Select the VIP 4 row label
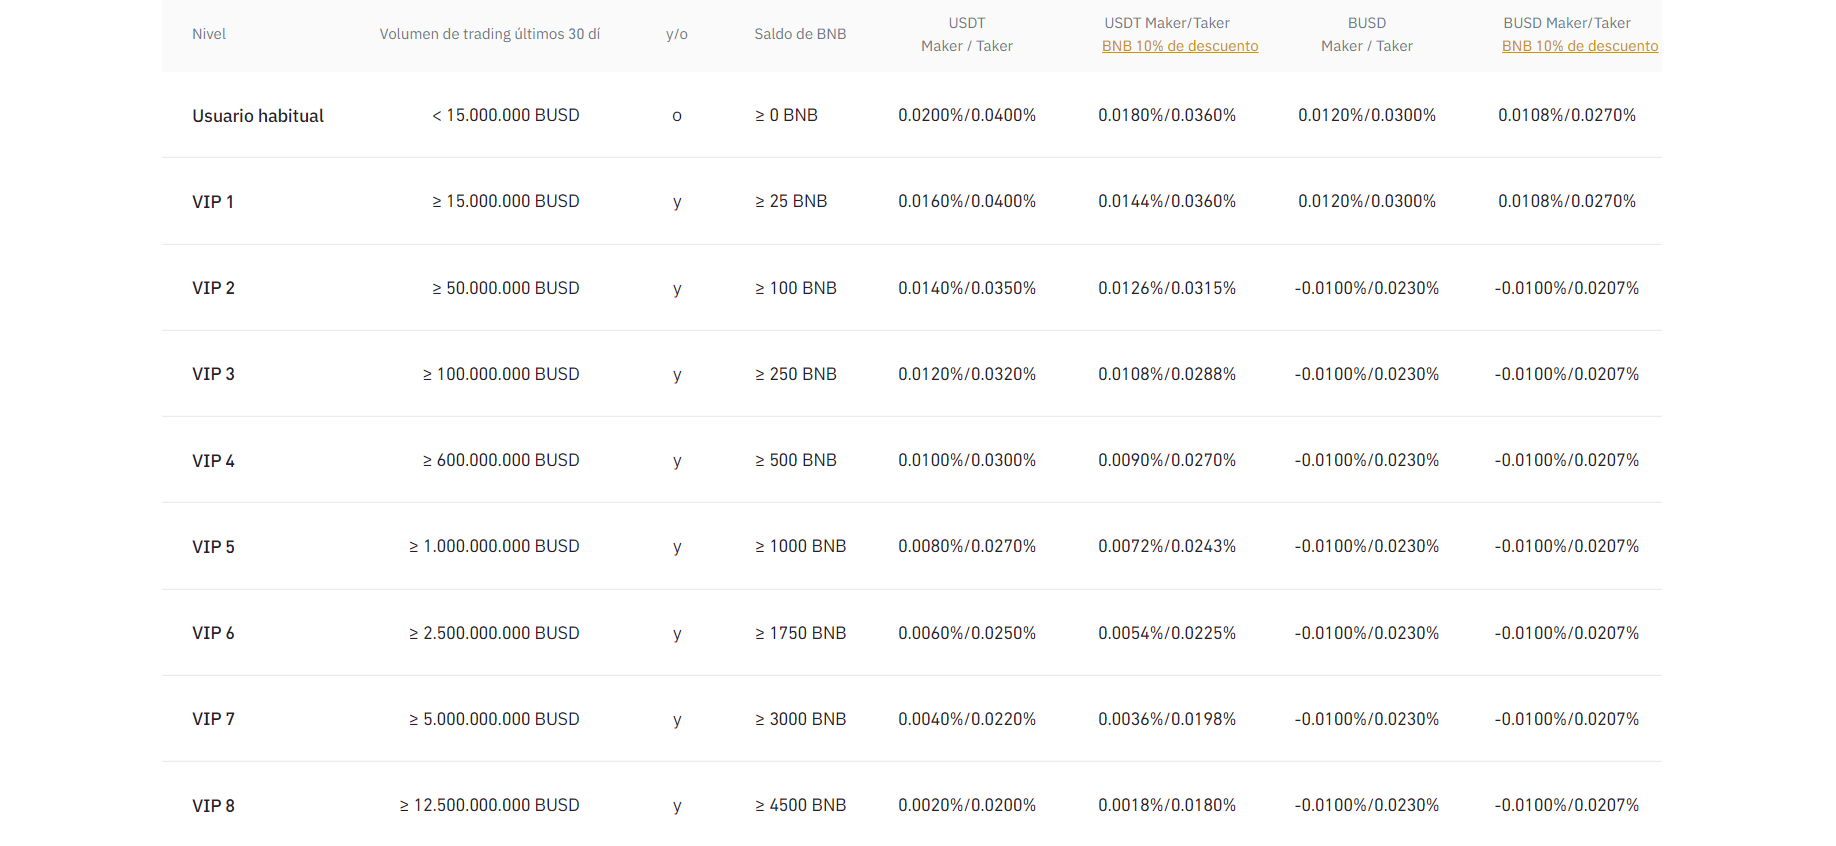1836x846 pixels. 214,461
